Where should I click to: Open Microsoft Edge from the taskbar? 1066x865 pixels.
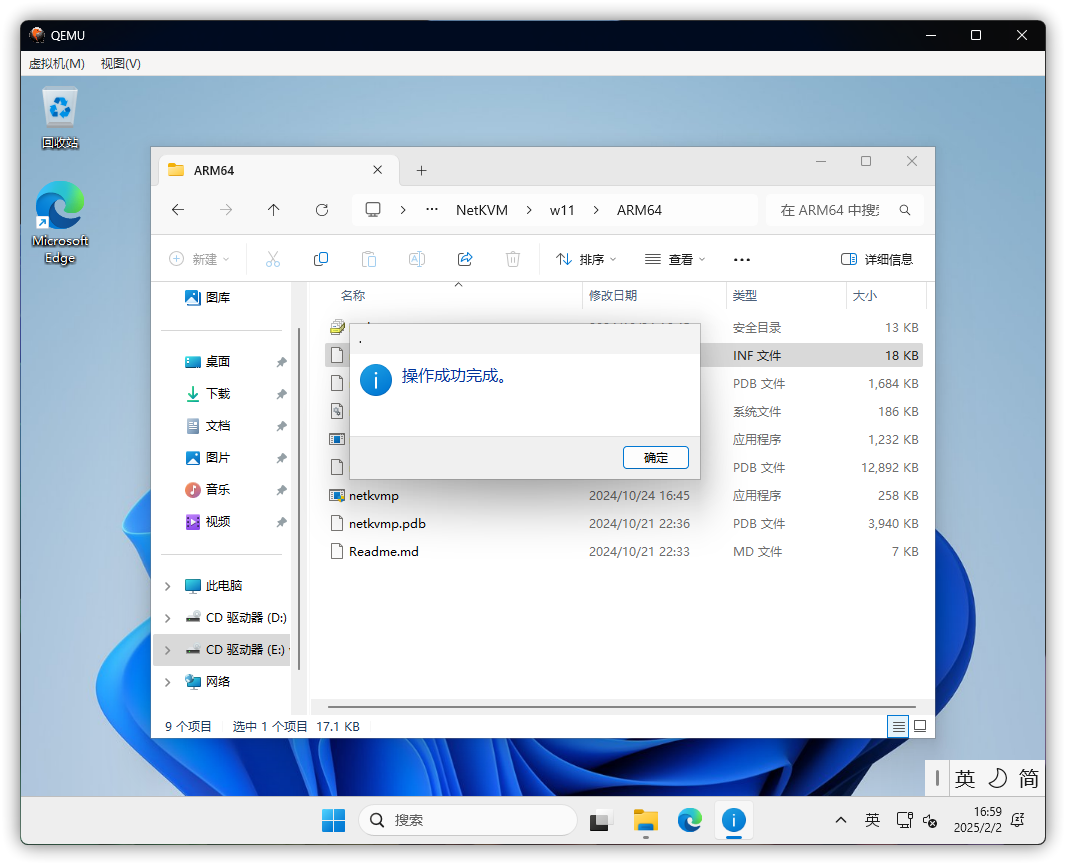point(689,820)
